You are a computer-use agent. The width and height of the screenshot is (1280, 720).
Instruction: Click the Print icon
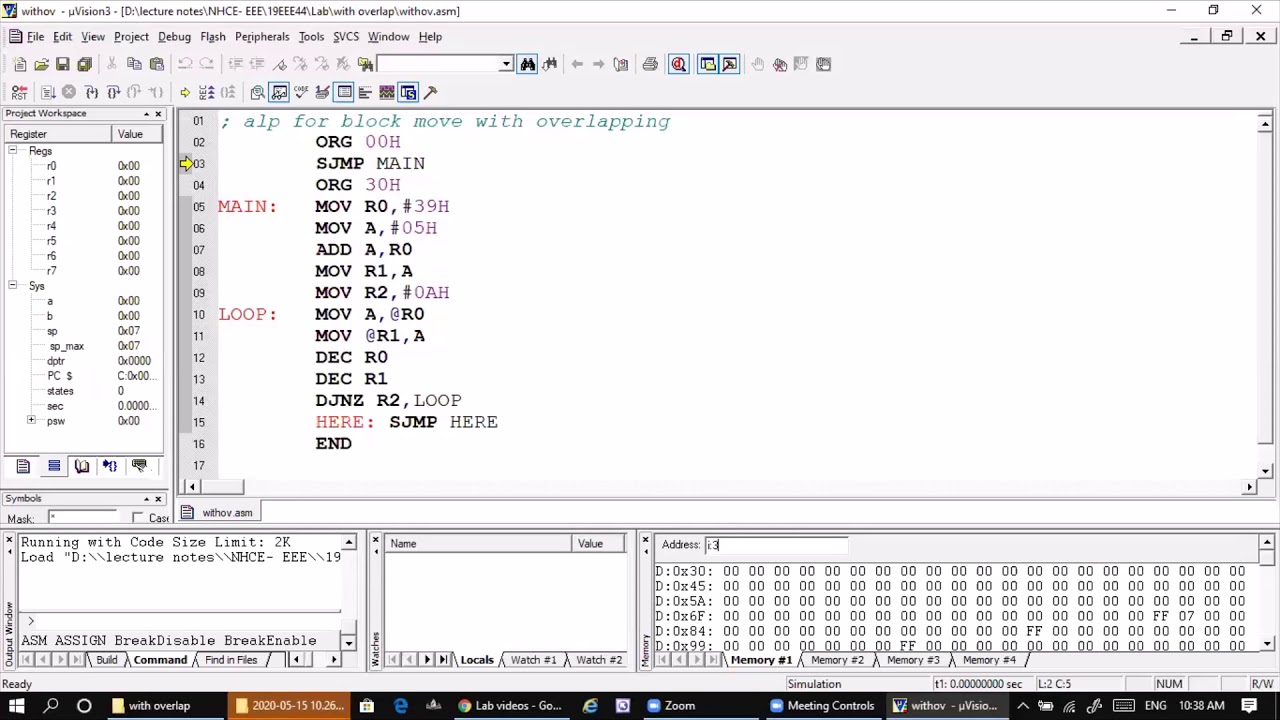650,64
